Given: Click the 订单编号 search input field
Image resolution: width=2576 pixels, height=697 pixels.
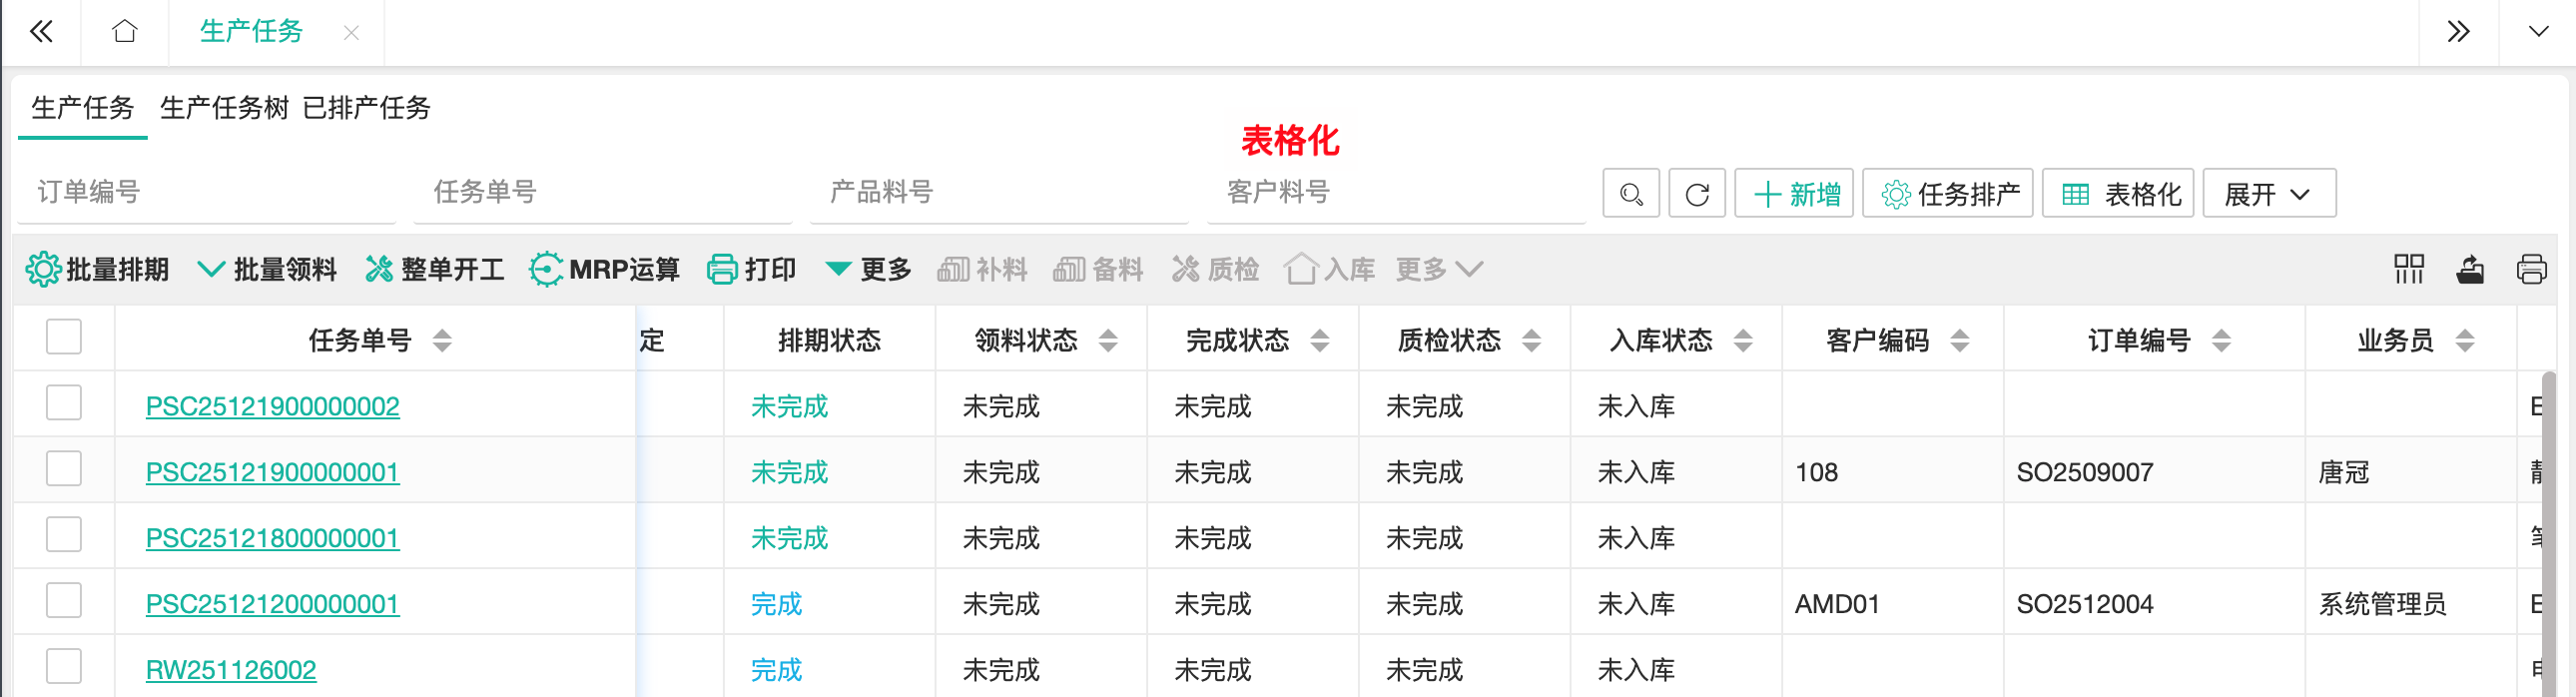Looking at the screenshot, I should click(x=206, y=192).
